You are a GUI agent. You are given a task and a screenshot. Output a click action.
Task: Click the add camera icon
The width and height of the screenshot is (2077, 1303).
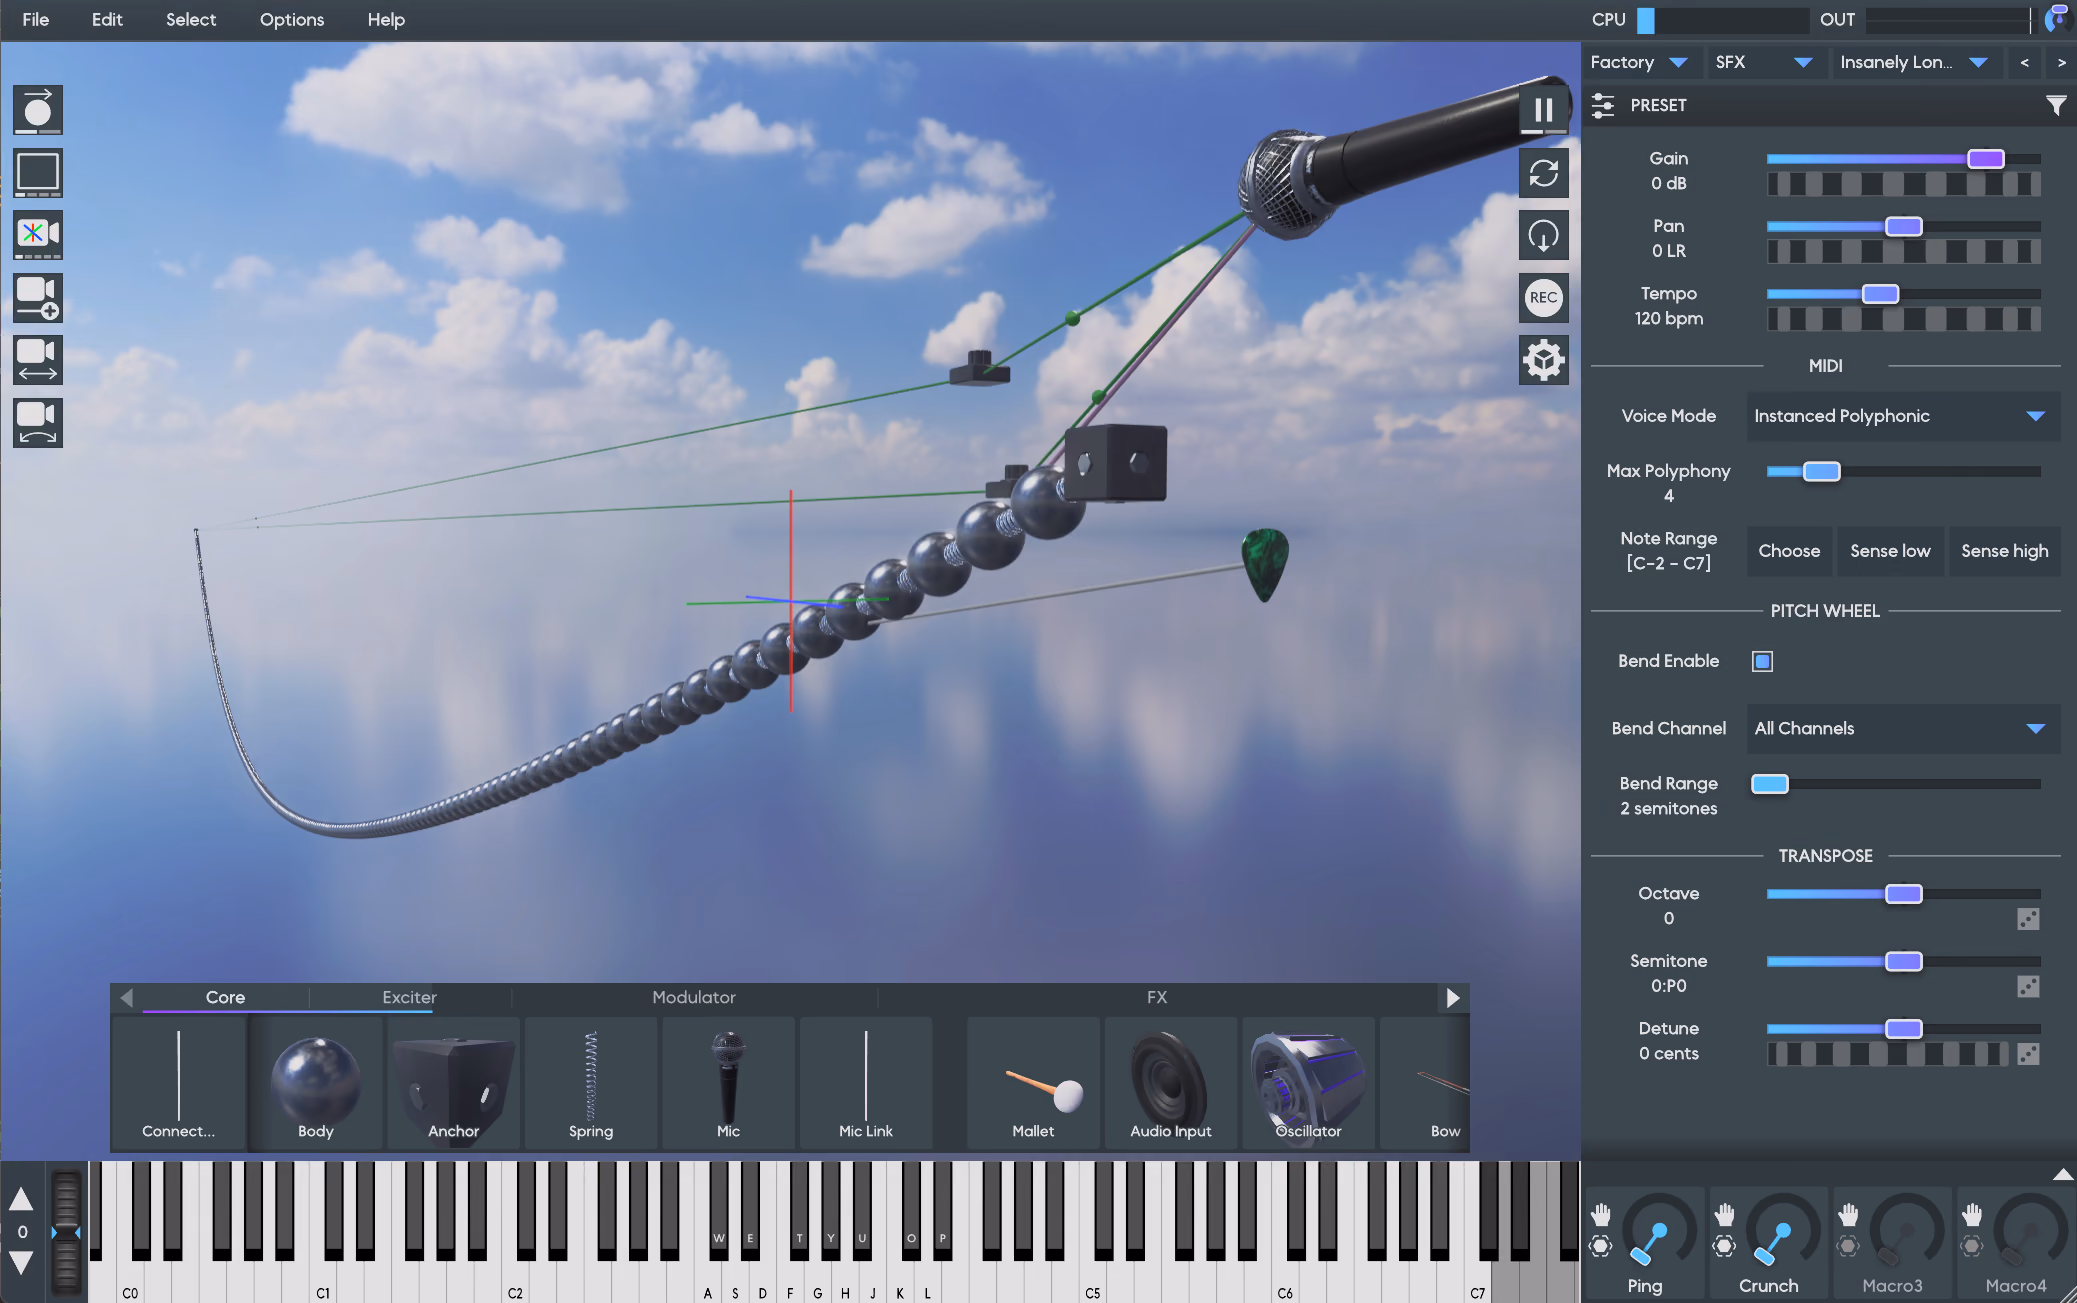click(38, 298)
